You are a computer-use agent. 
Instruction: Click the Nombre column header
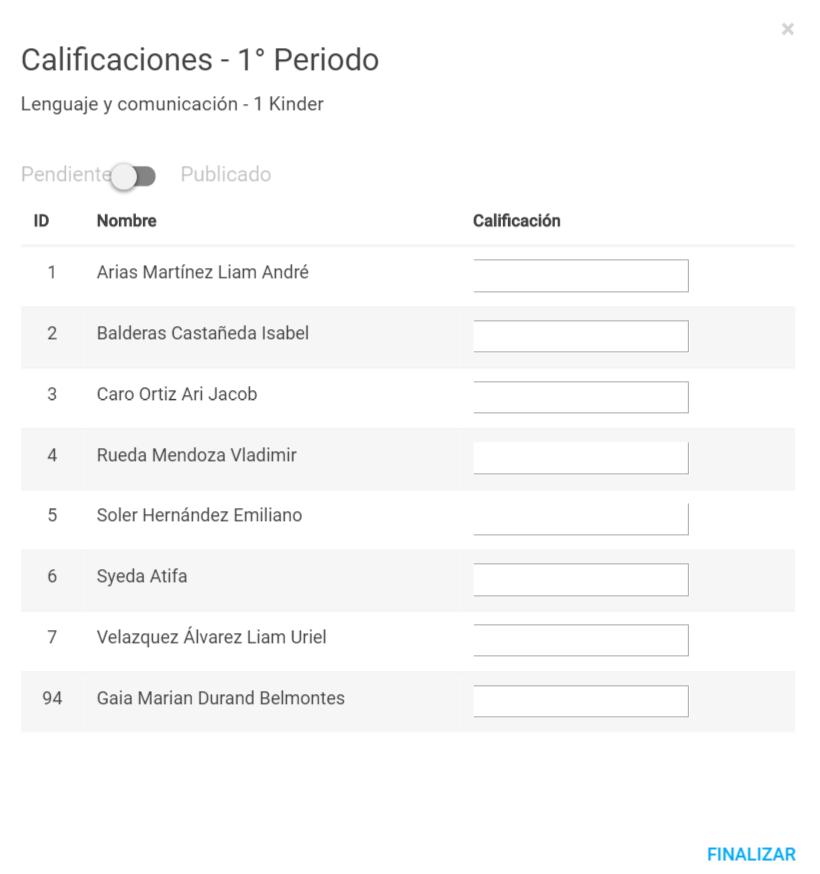click(127, 221)
